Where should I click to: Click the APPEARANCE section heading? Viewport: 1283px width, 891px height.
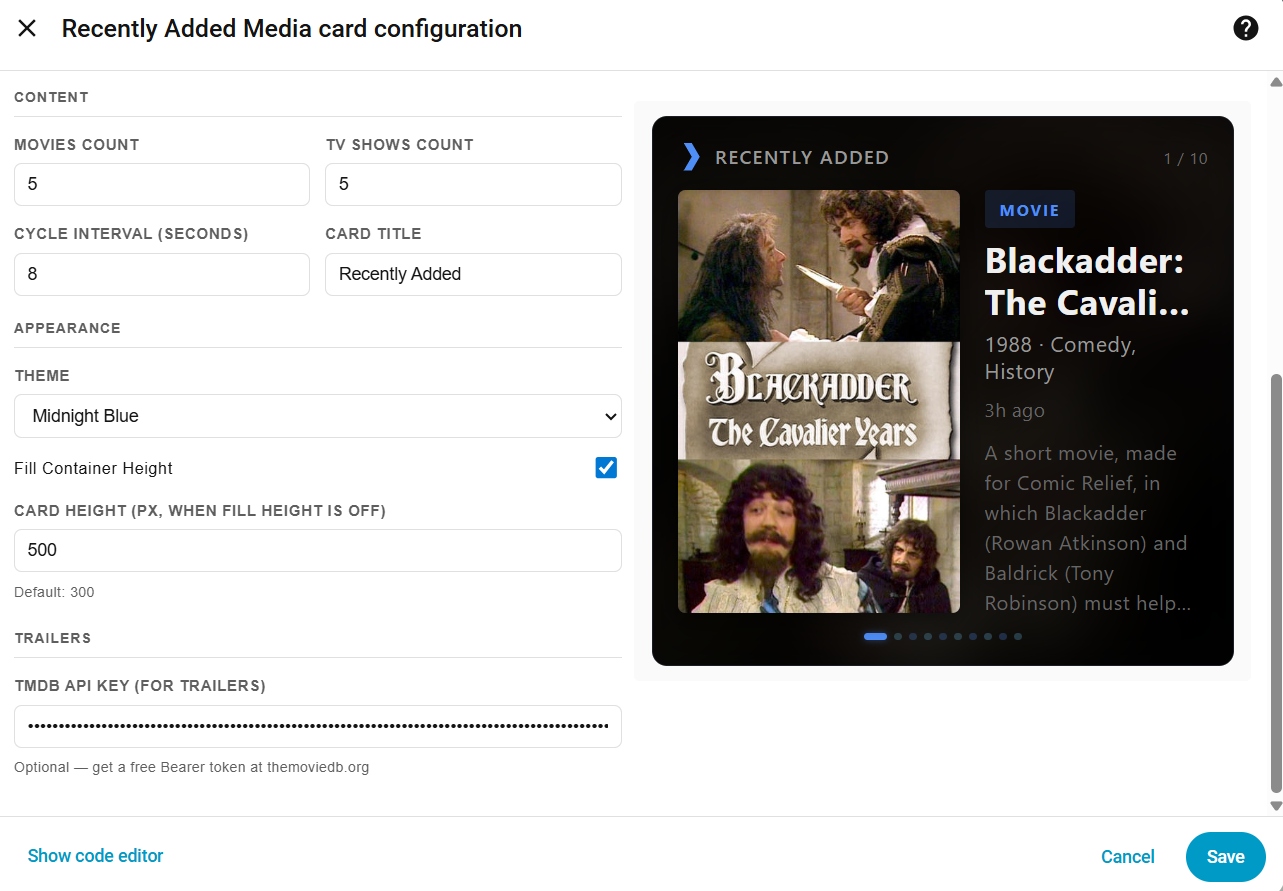[67, 328]
